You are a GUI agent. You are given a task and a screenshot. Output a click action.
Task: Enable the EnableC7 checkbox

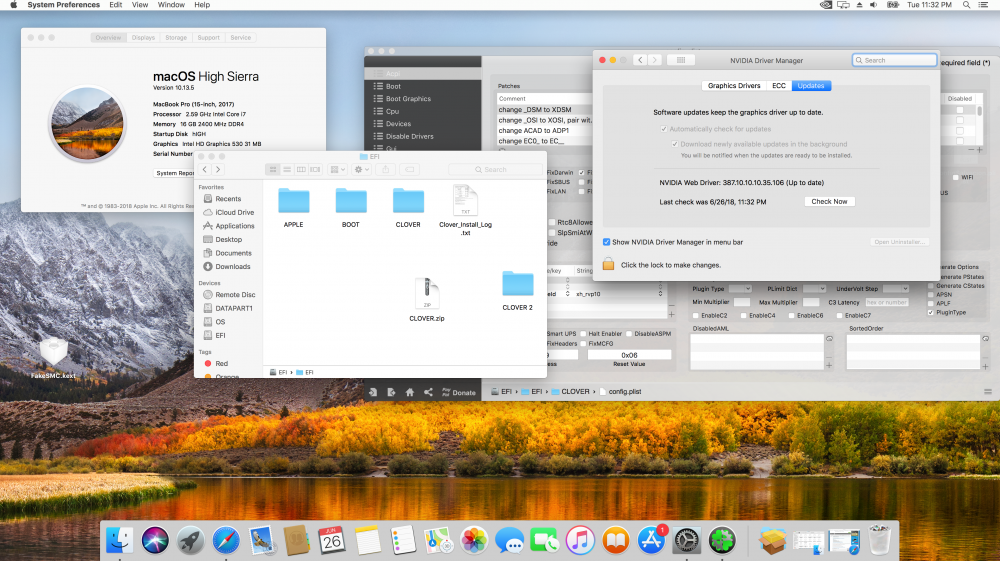839,316
